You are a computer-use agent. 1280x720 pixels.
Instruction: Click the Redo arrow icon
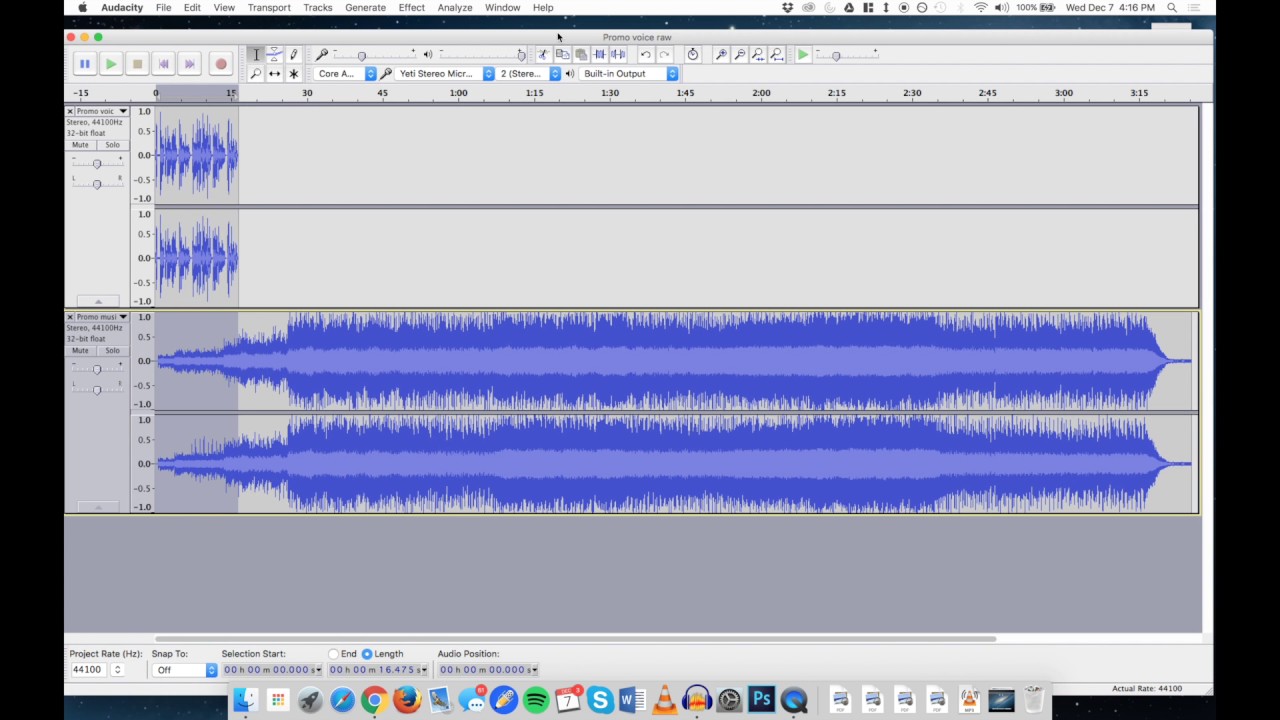(x=664, y=54)
